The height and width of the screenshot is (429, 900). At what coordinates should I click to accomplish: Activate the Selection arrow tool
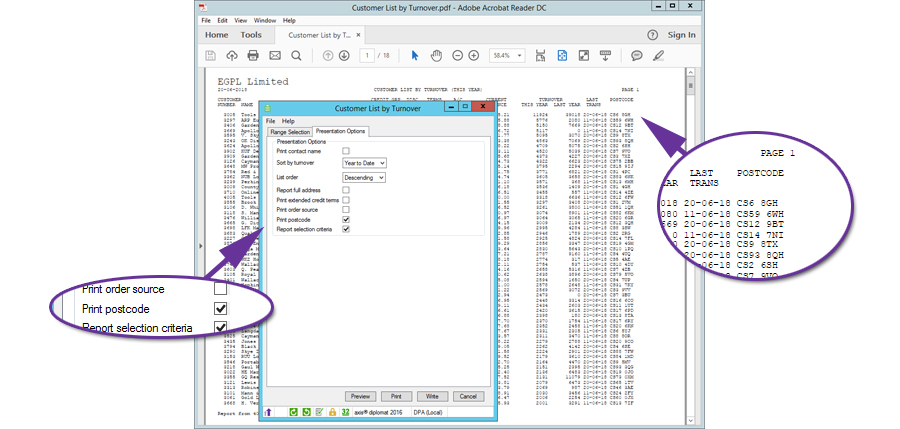click(415, 56)
